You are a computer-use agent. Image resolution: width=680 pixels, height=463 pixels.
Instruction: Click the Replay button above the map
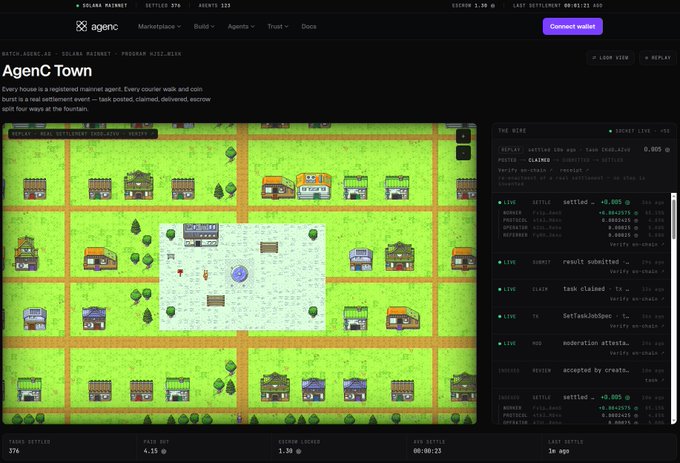point(658,58)
